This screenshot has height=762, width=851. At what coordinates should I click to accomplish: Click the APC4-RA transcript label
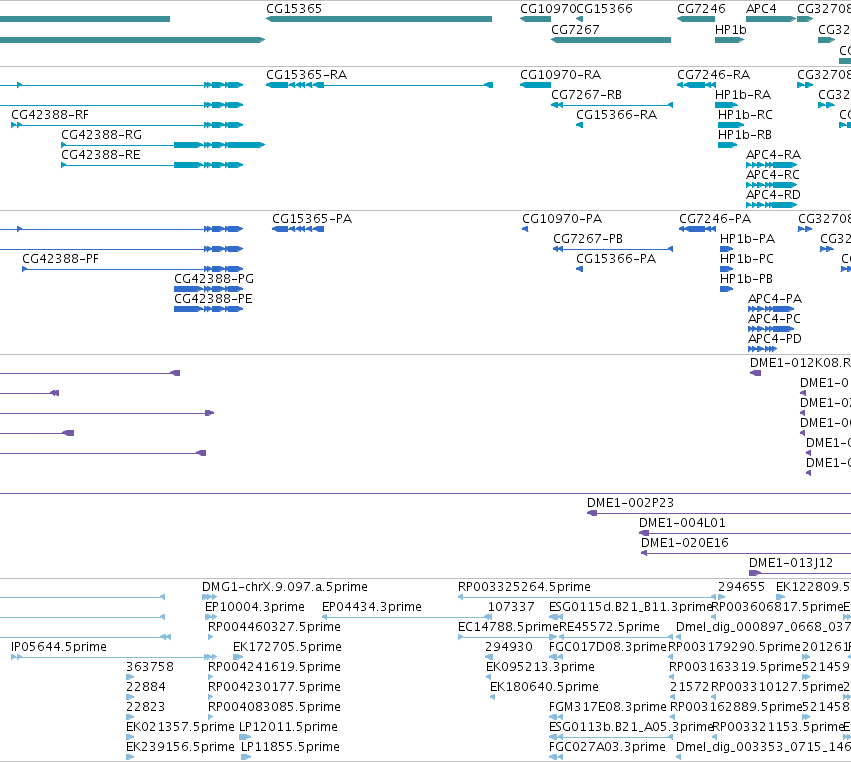[773, 155]
